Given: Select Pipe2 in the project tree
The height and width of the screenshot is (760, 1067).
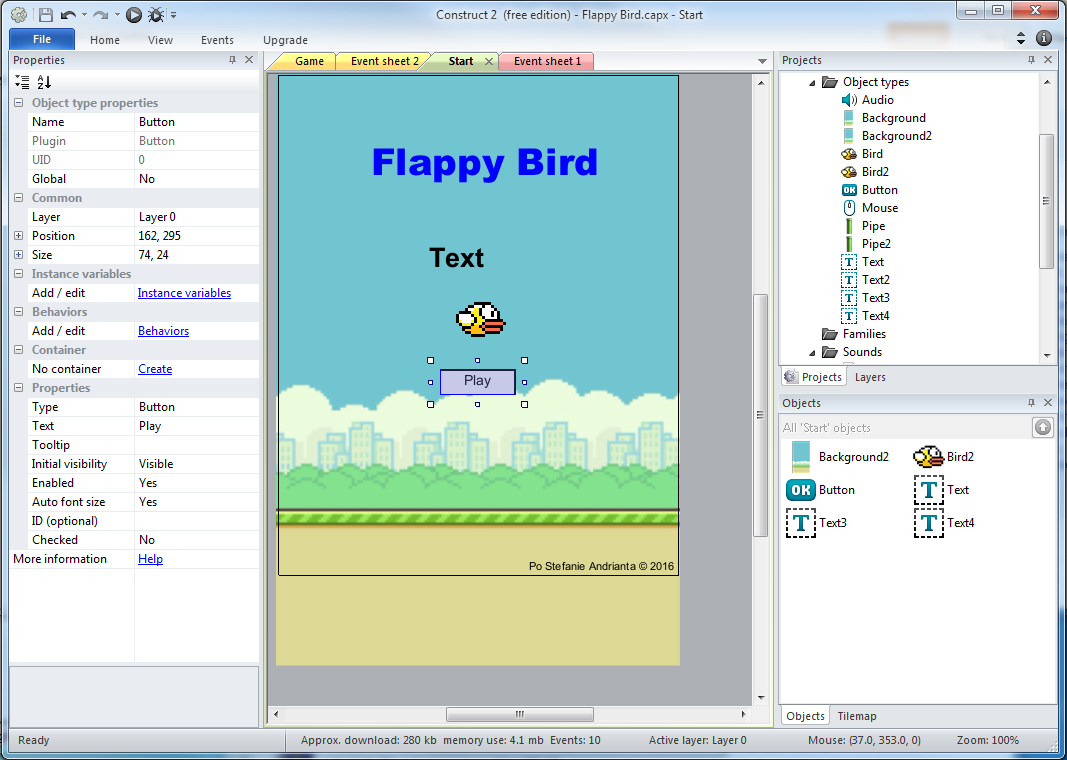Looking at the screenshot, I should point(876,244).
